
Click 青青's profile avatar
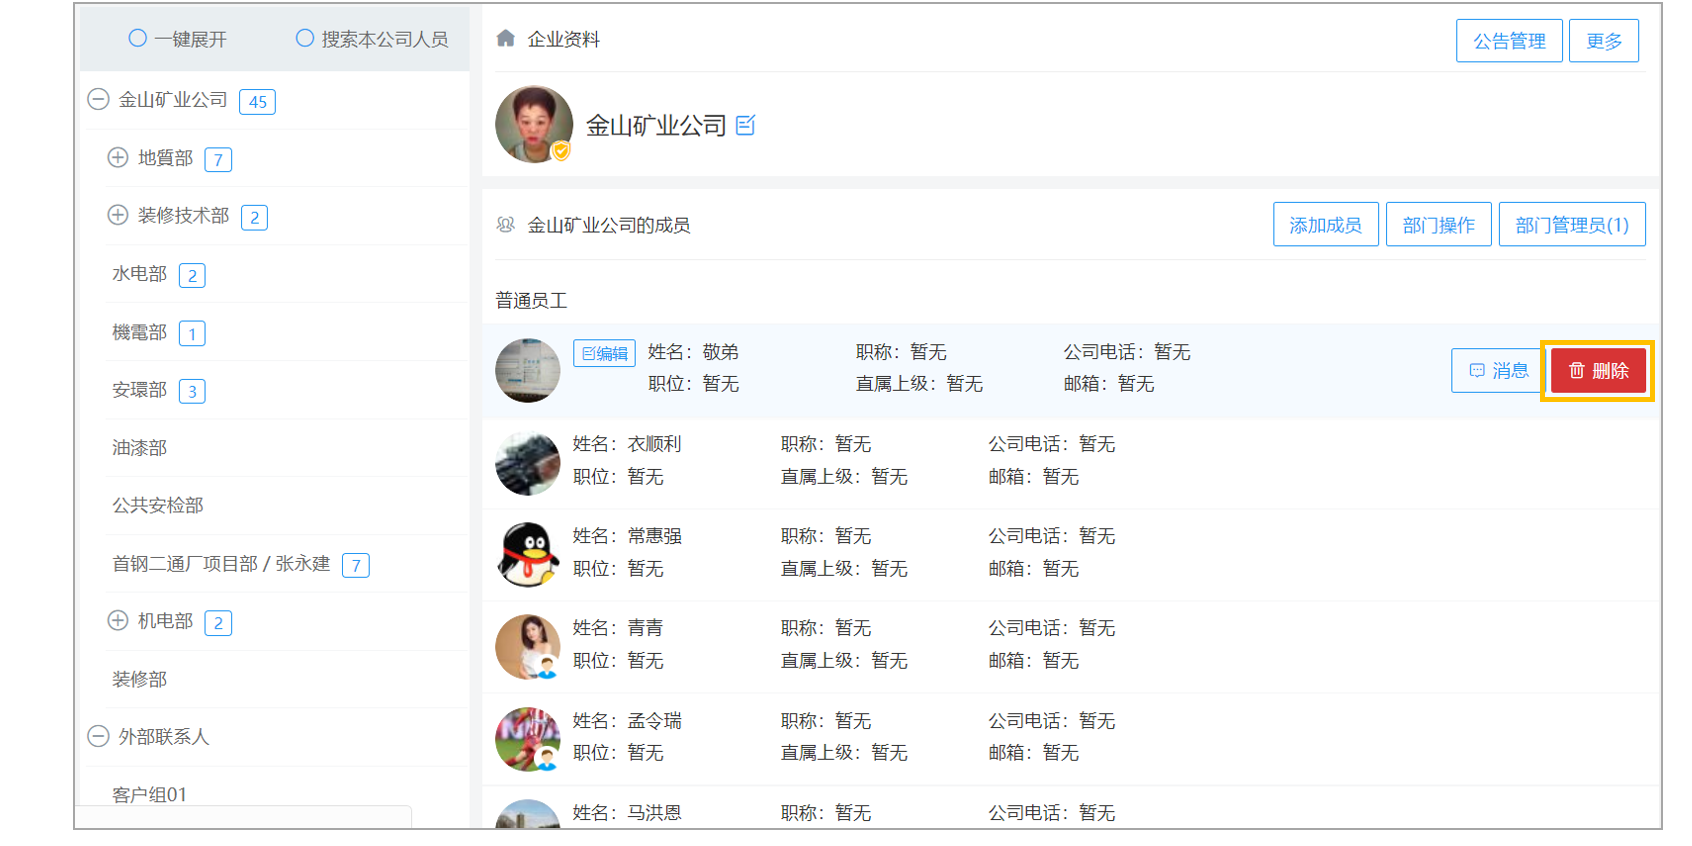point(528,647)
